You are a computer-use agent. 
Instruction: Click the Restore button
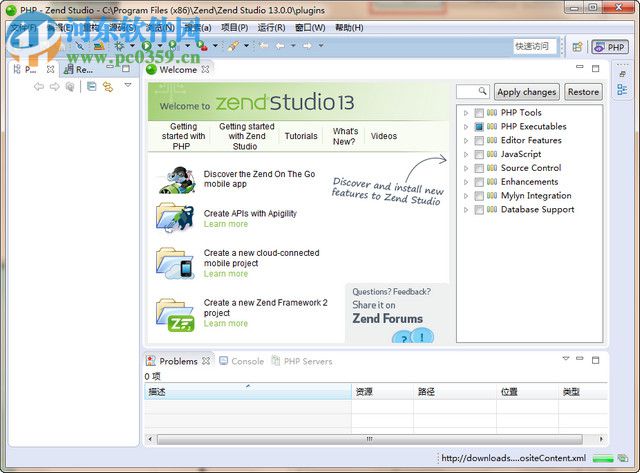click(583, 92)
